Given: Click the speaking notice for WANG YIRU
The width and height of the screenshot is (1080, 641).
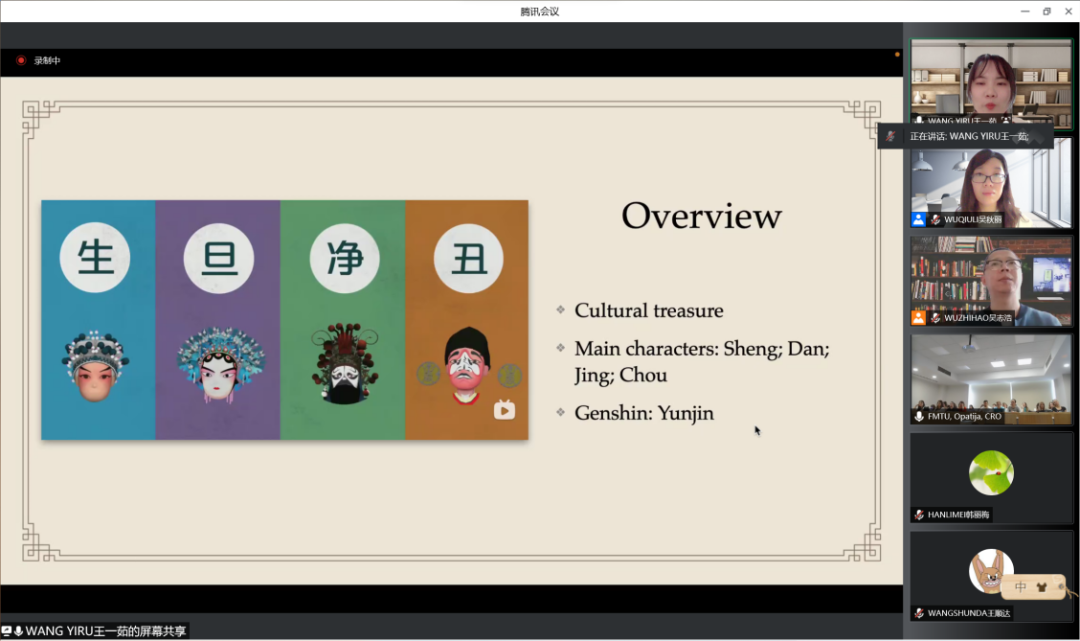Looking at the screenshot, I should coord(967,136).
